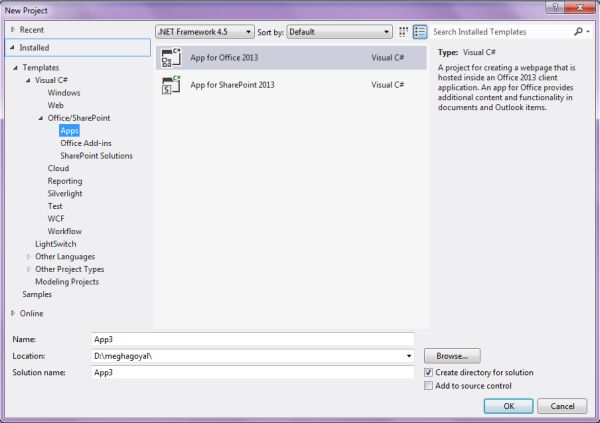
Task: Select App for SharePoint 2013 template
Action: tap(291, 85)
